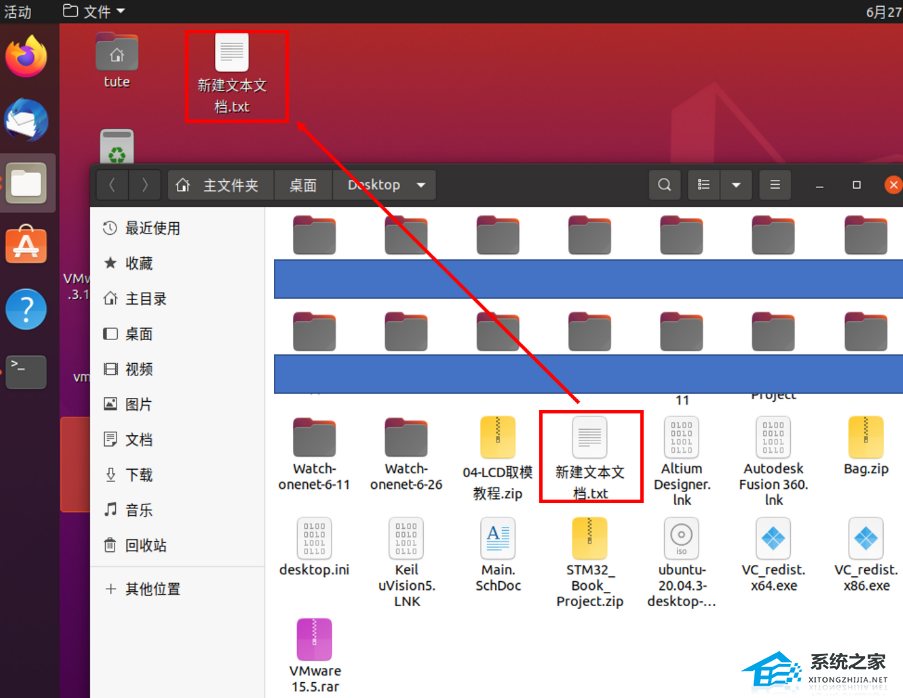This screenshot has width=903, height=698.
Task: Click 主文件夹 in the path bar
Action: point(219,185)
